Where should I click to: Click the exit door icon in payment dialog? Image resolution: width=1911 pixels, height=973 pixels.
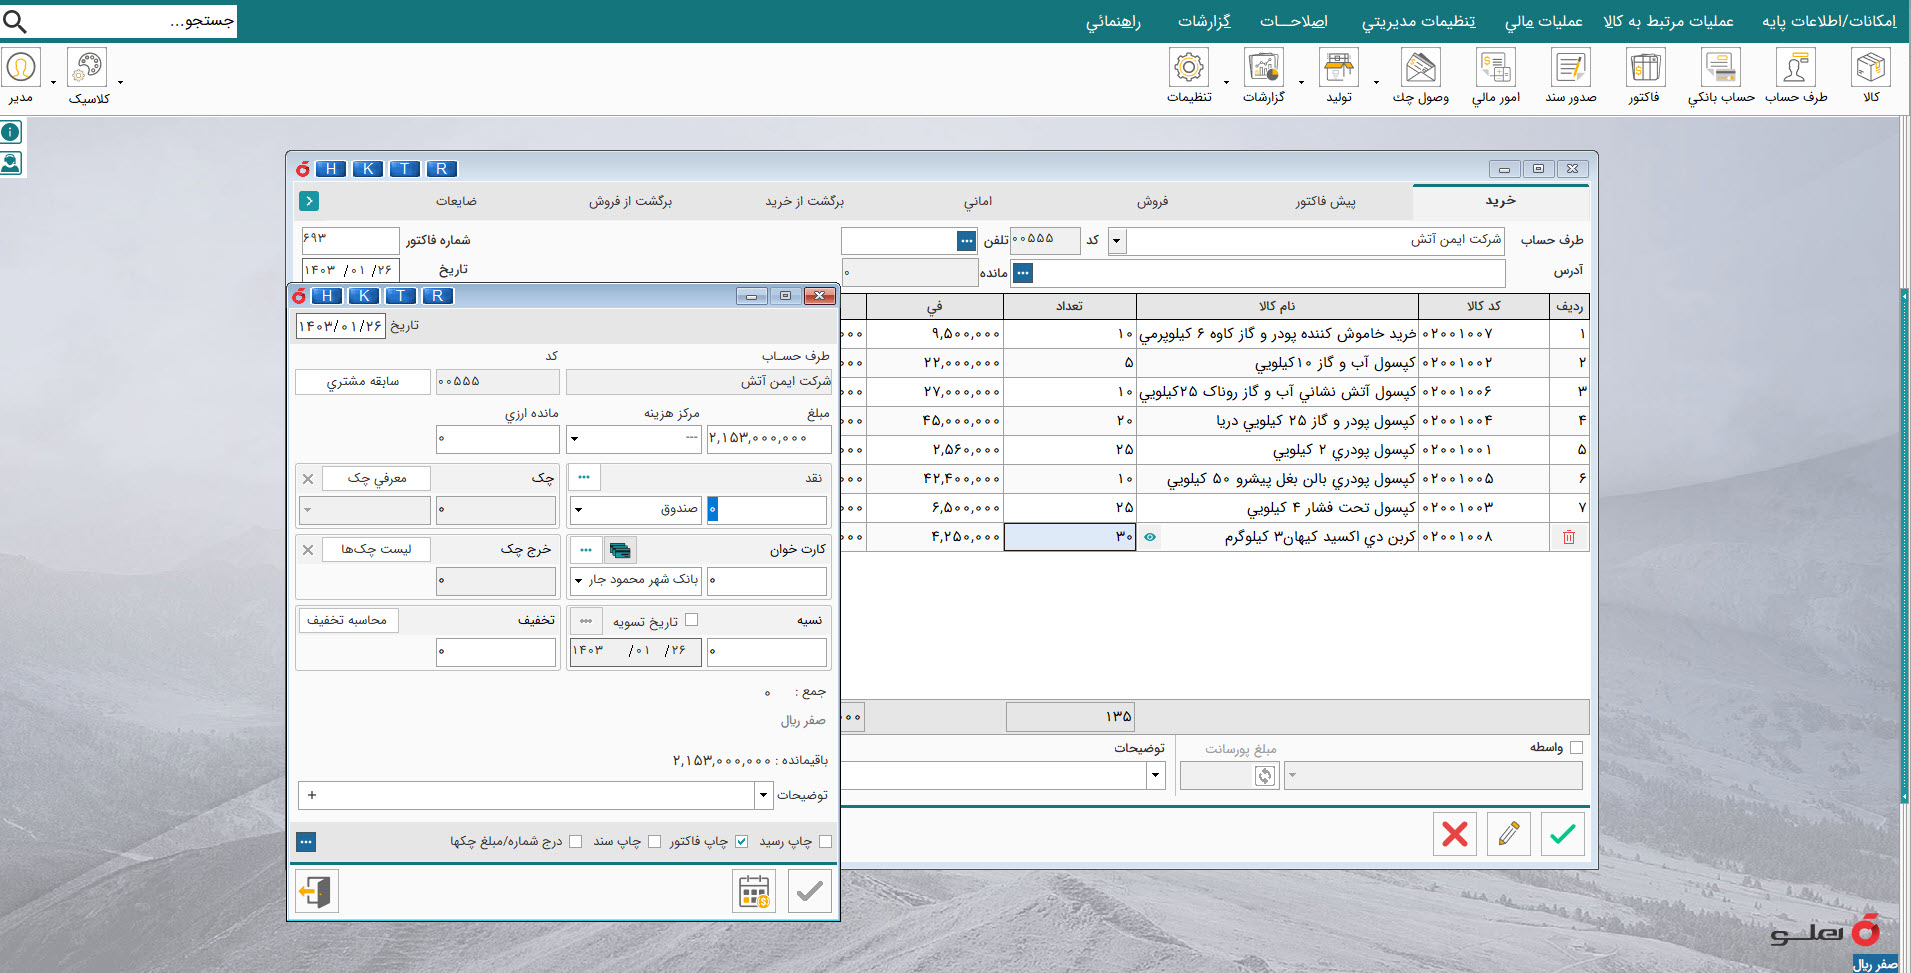tap(317, 891)
